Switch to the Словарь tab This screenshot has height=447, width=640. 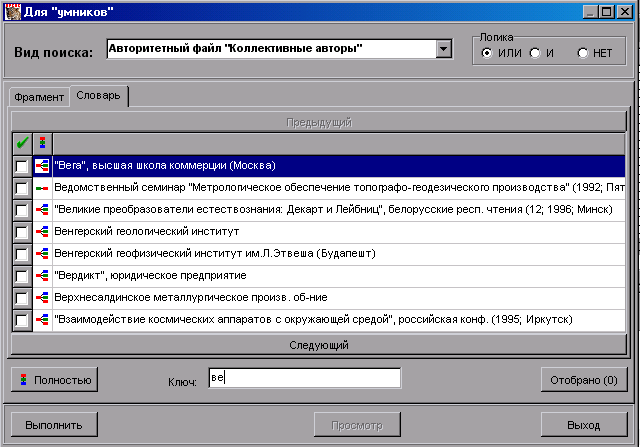(98, 96)
